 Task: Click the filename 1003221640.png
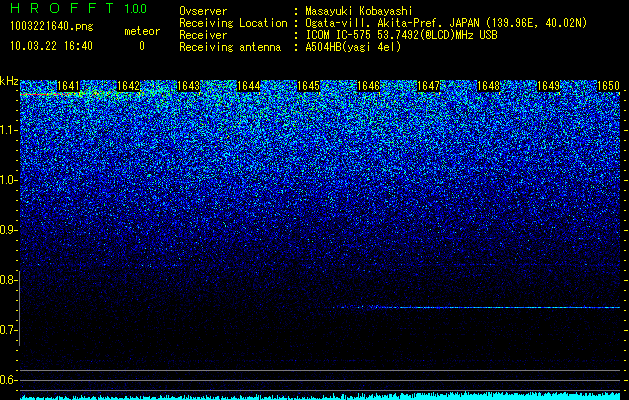[x=52, y=27]
